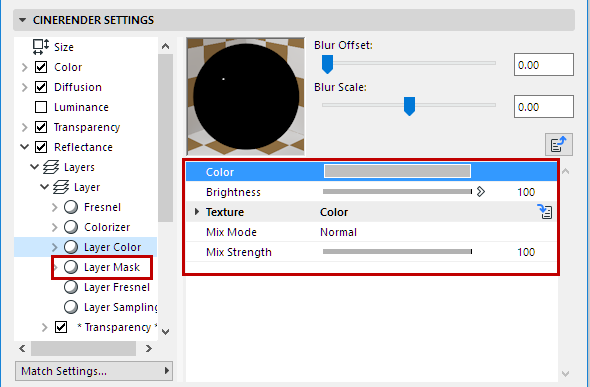Open the Layer Fresnel item
This screenshot has height=387, width=590.
(x=117, y=287)
